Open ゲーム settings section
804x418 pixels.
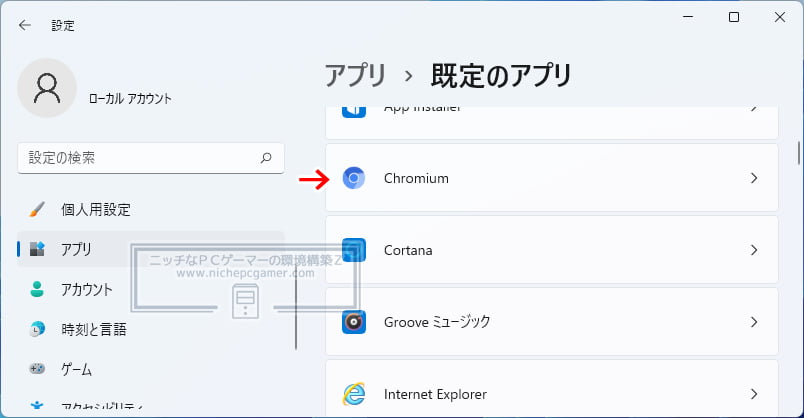click(x=151, y=369)
